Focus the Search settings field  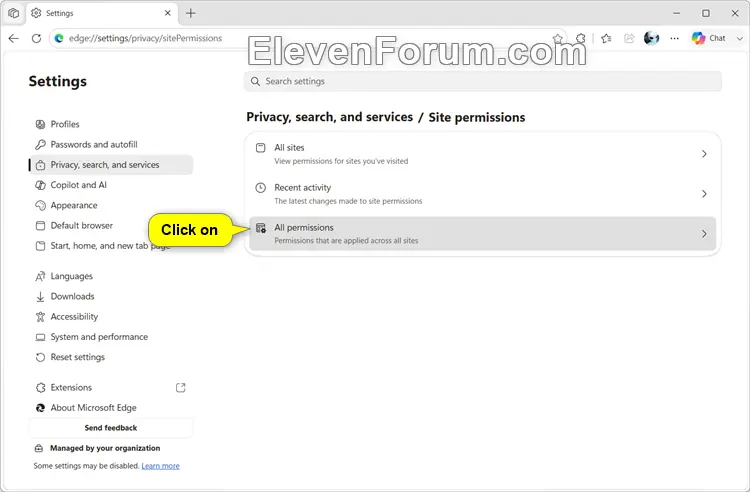click(x=483, y=81)
